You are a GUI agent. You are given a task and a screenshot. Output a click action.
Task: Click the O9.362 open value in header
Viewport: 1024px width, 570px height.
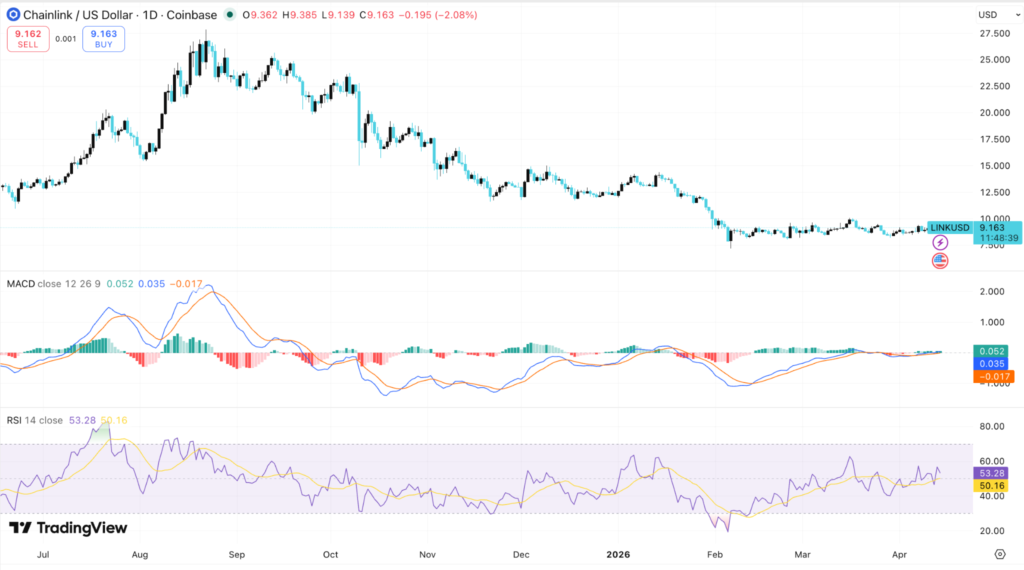(x=260, y=14)
